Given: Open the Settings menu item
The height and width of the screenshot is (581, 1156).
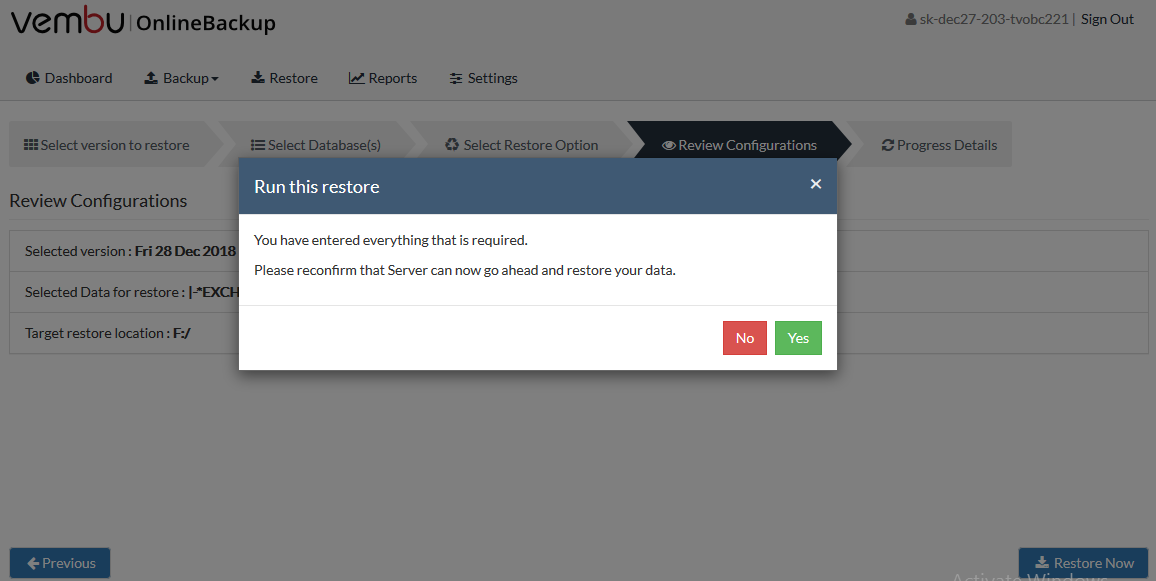Looking at the screenshot, I should tap(484, 78).
